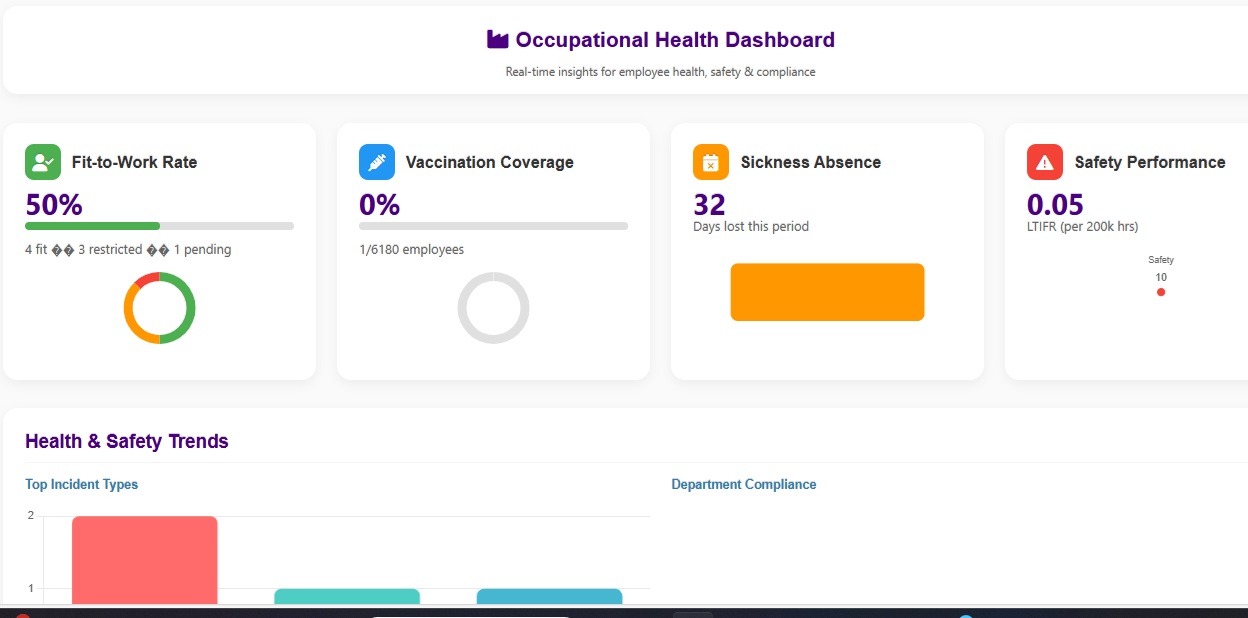Click the Days lost this period label
The image size is (1248, 618).
click(x=751, y=226)
